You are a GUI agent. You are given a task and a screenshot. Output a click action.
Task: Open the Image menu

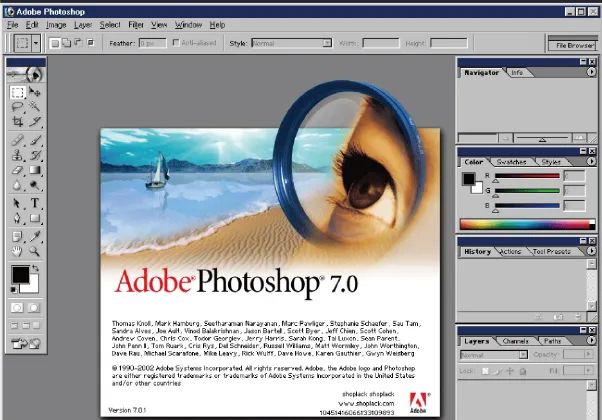coord(56,25)
